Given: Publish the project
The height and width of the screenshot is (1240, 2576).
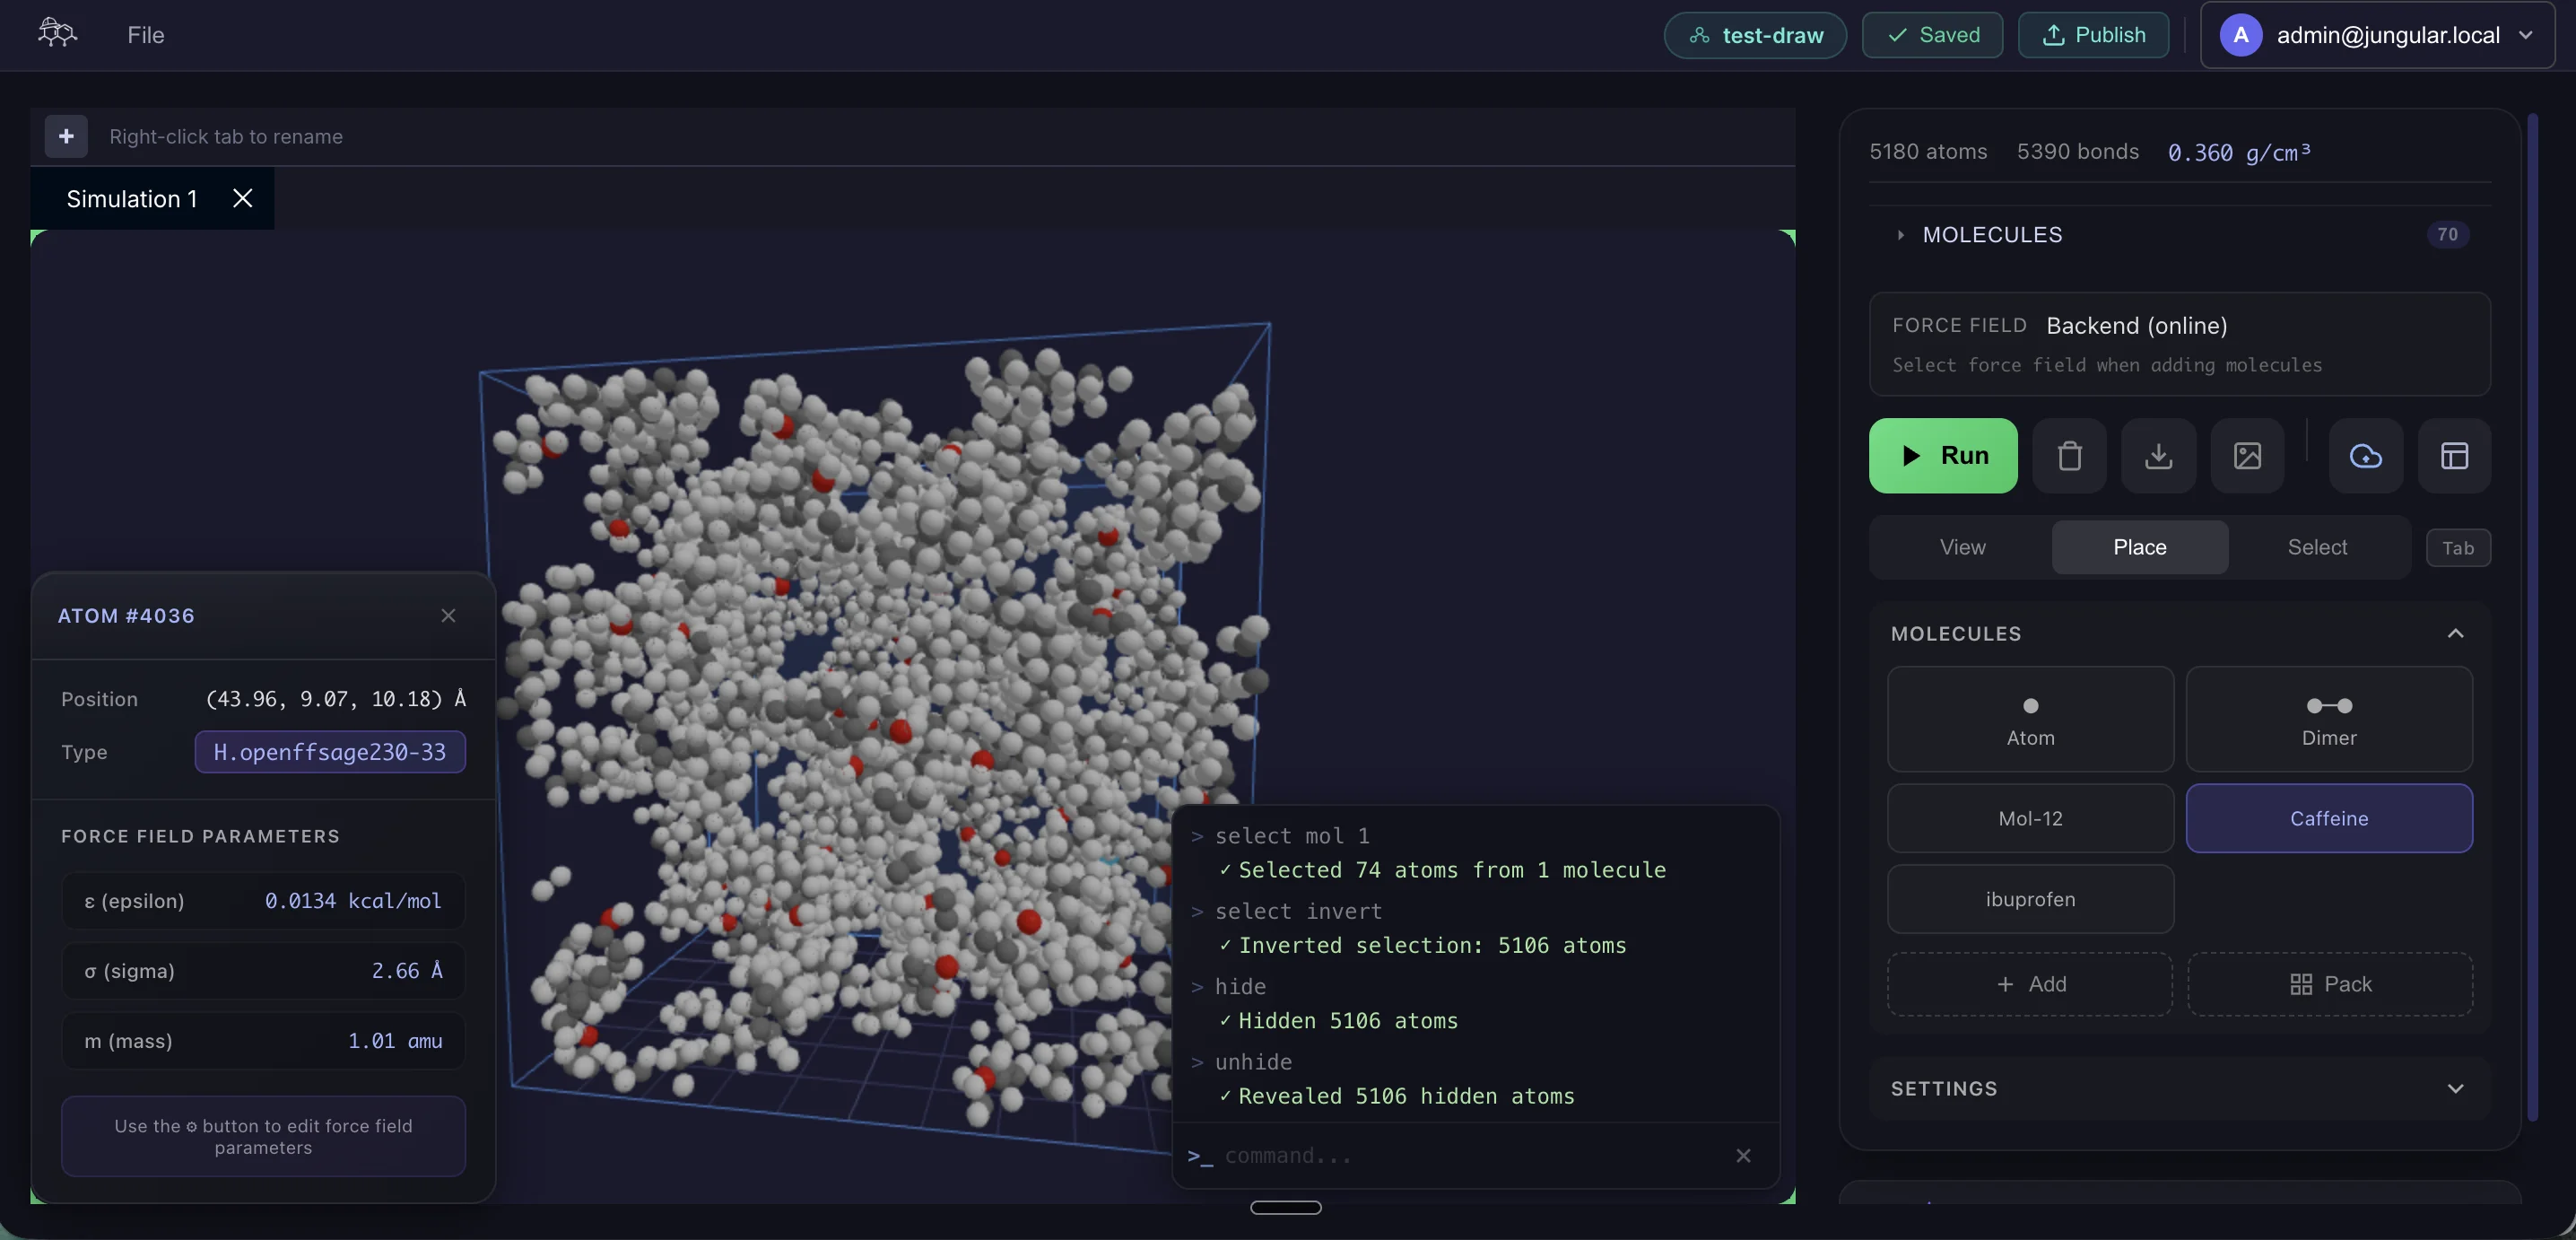Looking at the screenshot, I should (2092, 35).
